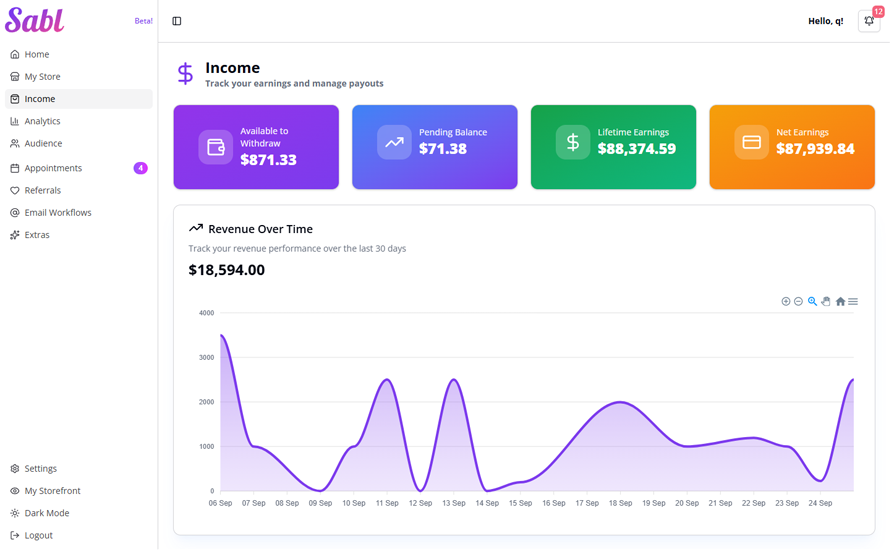Screen dimensions: 890x550
Task: Go to Home page
Action: 37,54
